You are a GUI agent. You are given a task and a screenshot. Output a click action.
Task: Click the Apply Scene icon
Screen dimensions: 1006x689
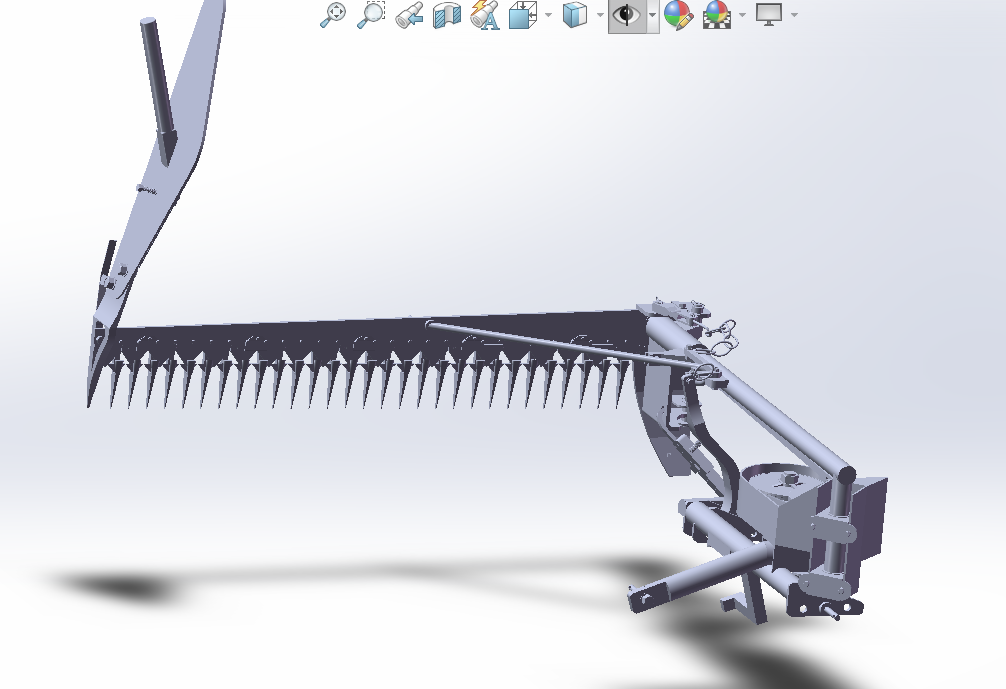tap(717, 15)
